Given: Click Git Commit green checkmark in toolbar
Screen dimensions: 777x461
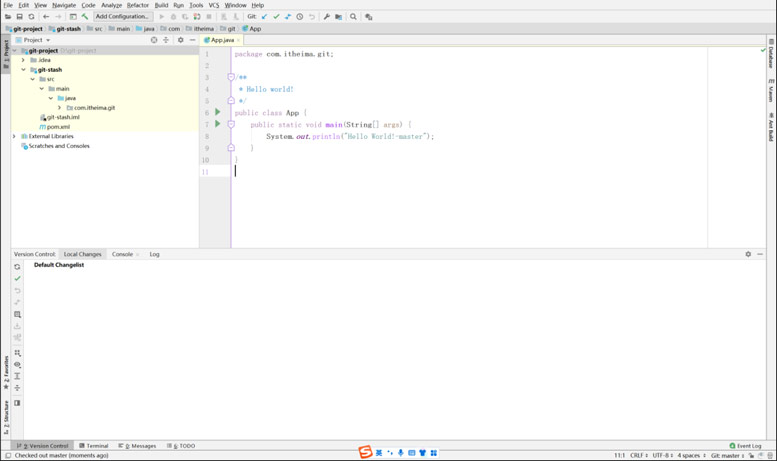Looking at the screenshot, I should [x=276, y=17].
